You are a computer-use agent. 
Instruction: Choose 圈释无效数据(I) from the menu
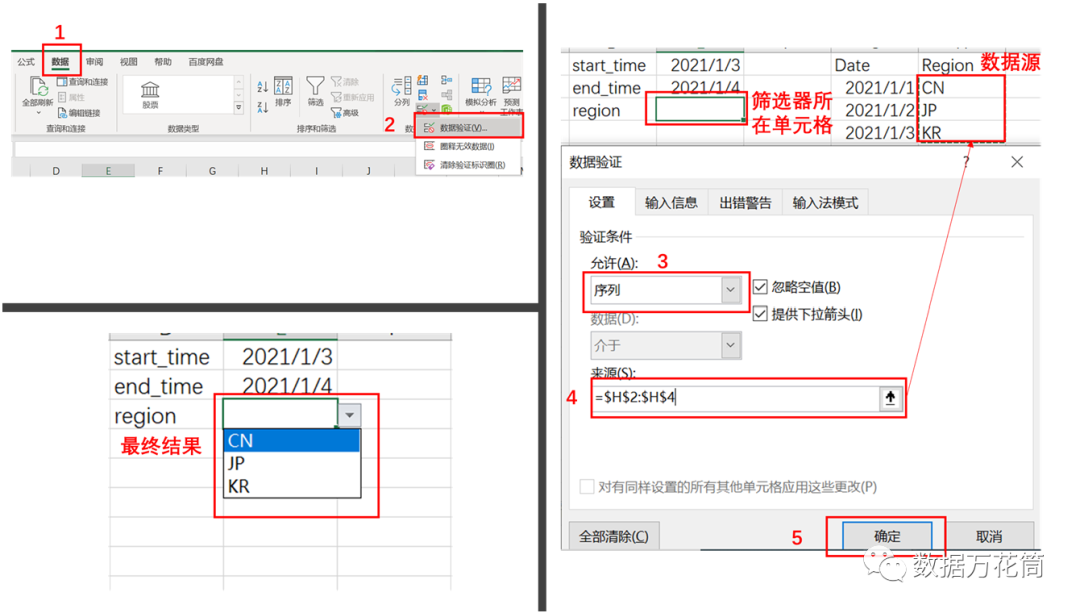[x=468, y=147]
